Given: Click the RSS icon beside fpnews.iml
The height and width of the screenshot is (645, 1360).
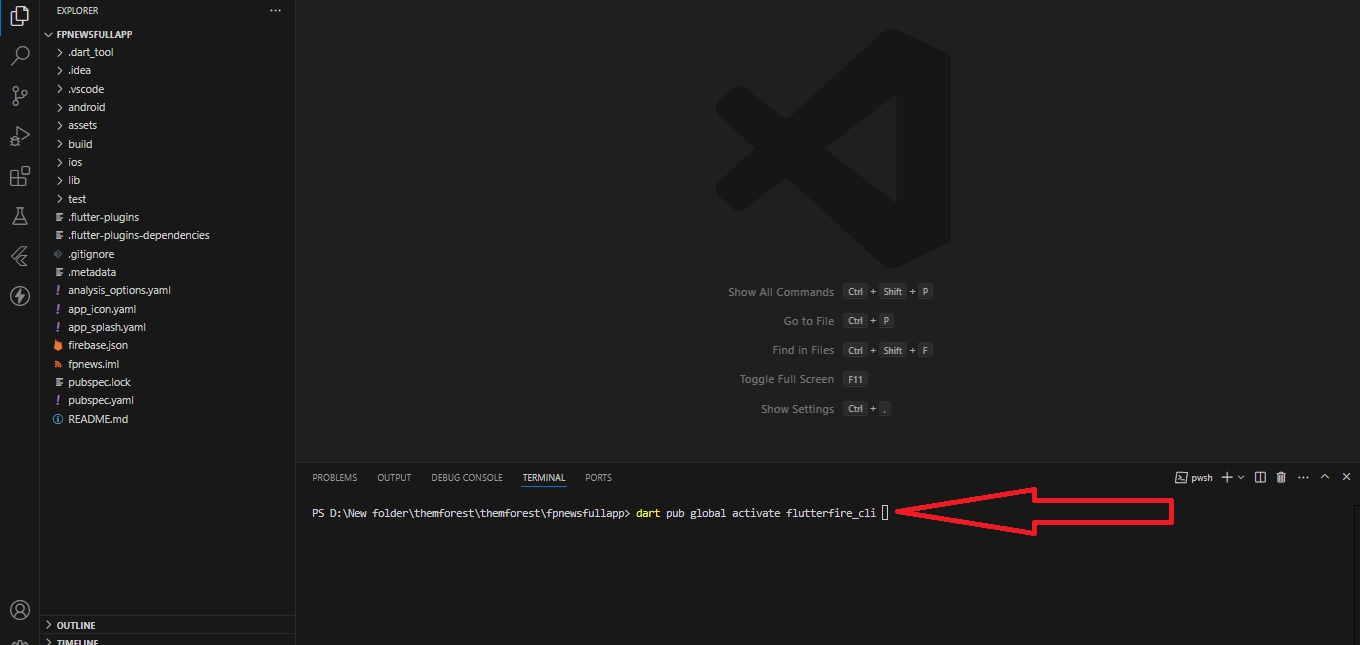Looking at the screenshot, I should click(58, 364).
